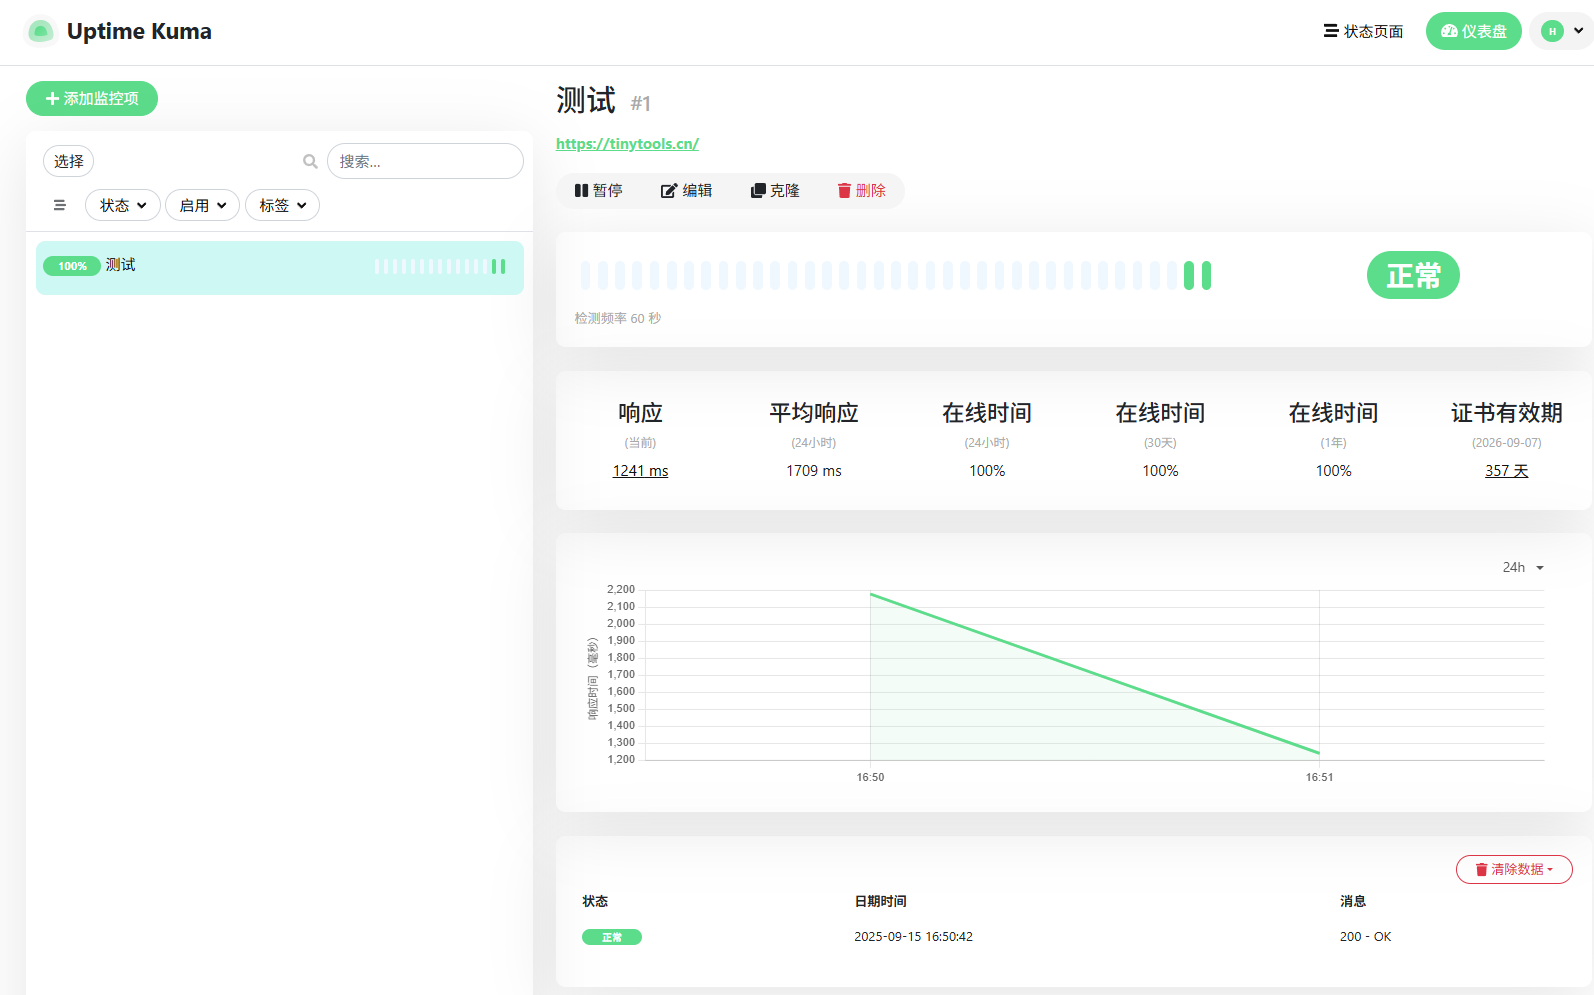Click the latest green heartbeat bar
This screenshot has height=995, width=1594.
click(x=1207, y=275)
